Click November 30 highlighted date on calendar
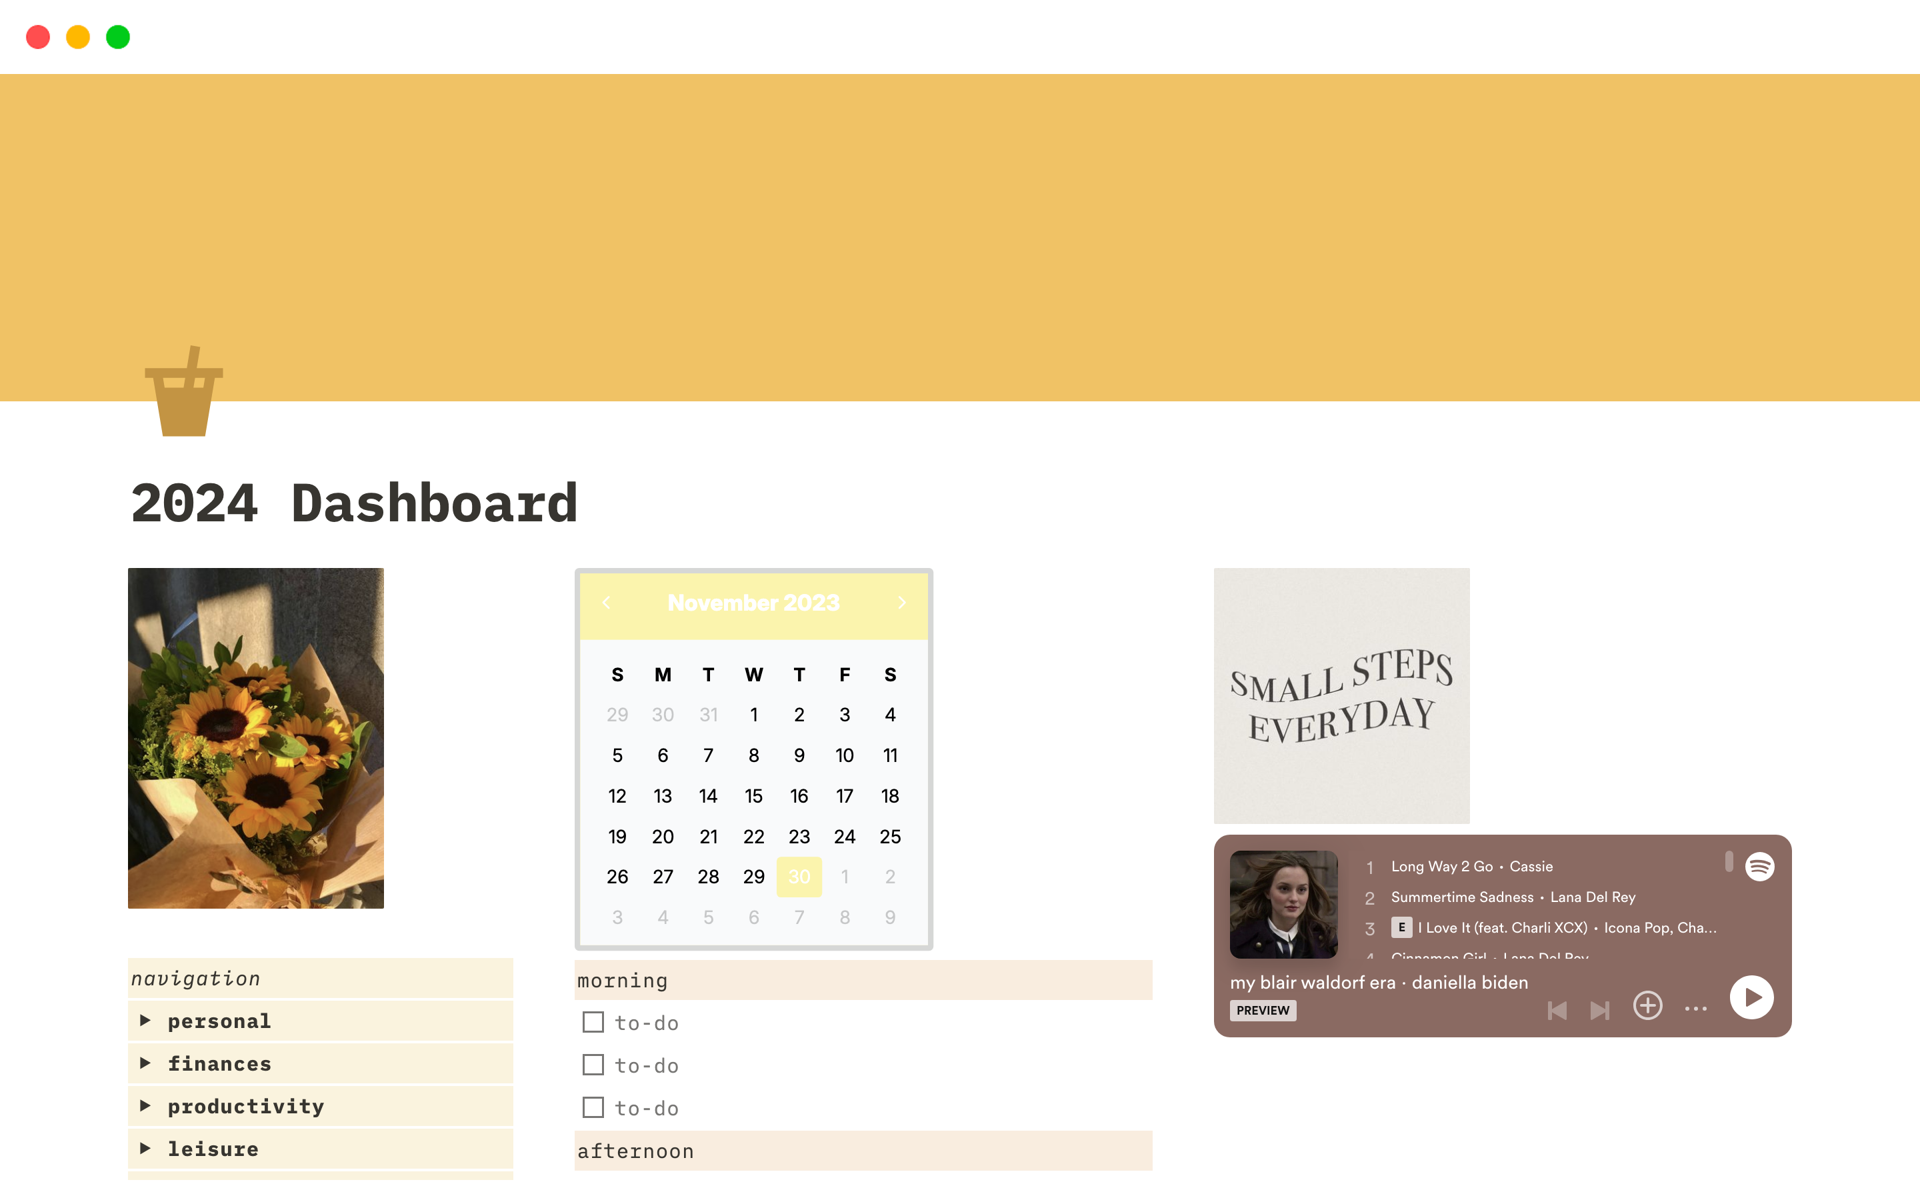This screenshot has height=1200, width=1920. [x=799, y=875]
